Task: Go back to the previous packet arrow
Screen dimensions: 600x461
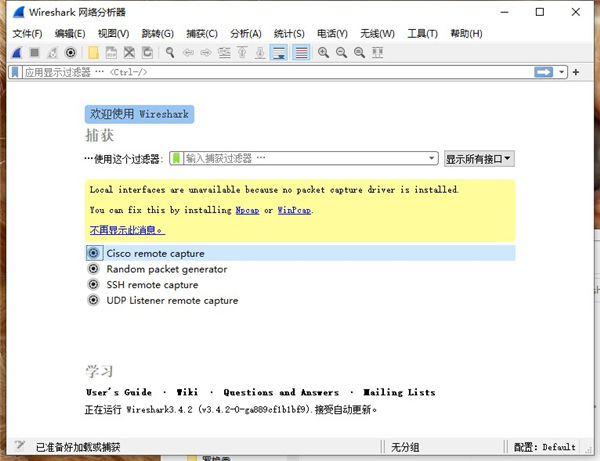Action: (188, 52)
